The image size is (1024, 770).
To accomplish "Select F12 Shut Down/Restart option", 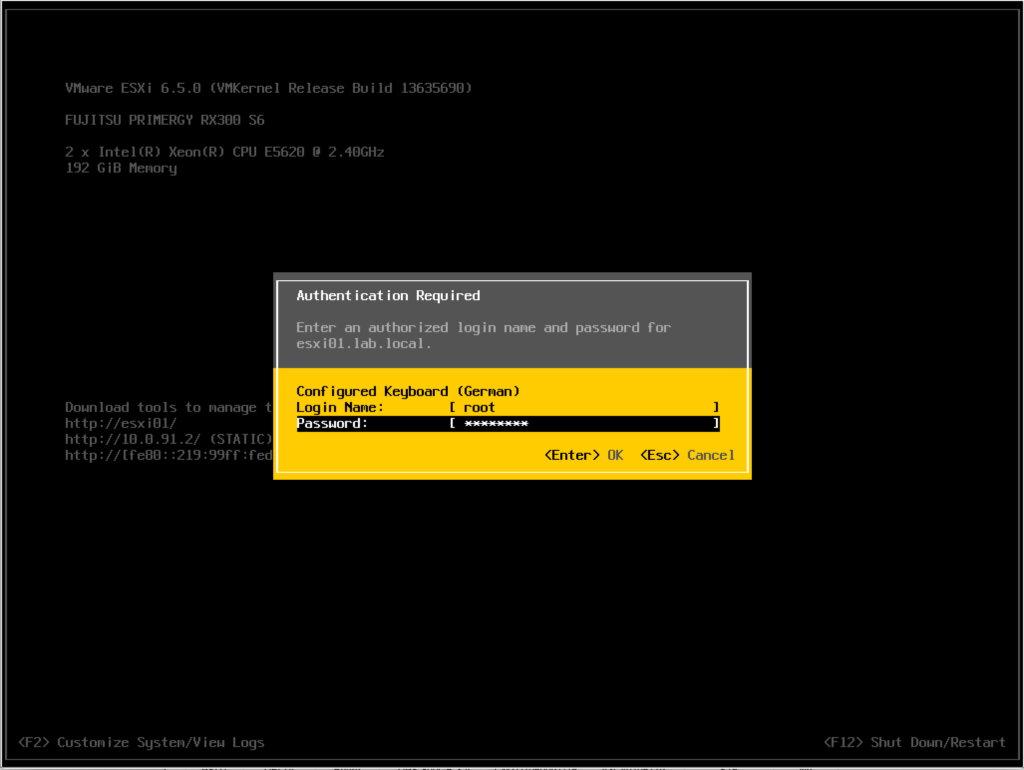I will [914, 743].
